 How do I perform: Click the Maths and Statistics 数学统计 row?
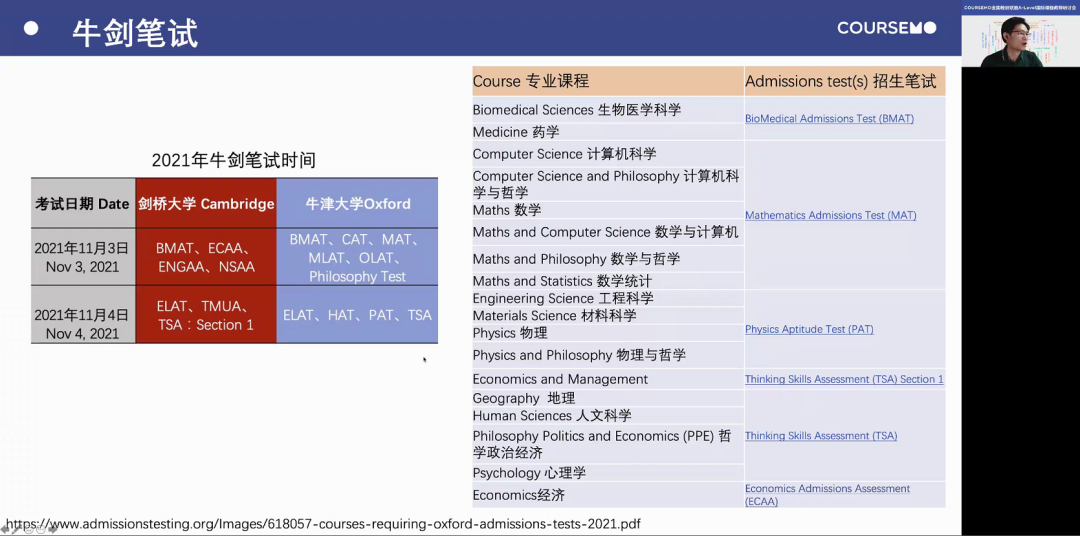pos(608,281)
